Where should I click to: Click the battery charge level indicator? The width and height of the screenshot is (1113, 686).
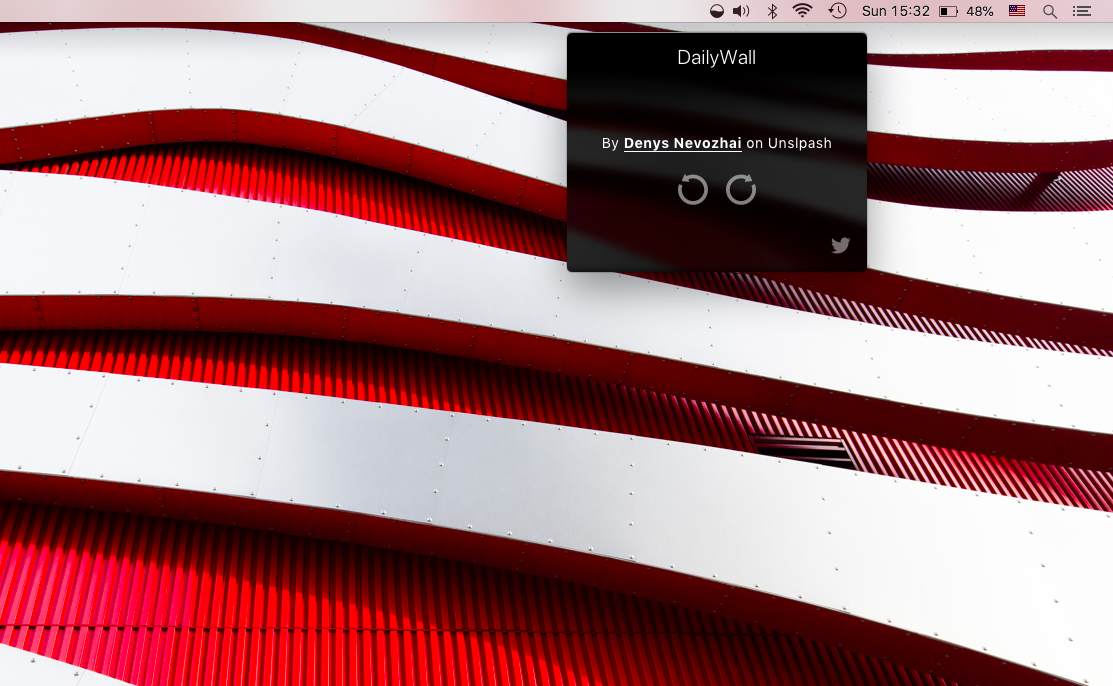[x=945, y=11]
